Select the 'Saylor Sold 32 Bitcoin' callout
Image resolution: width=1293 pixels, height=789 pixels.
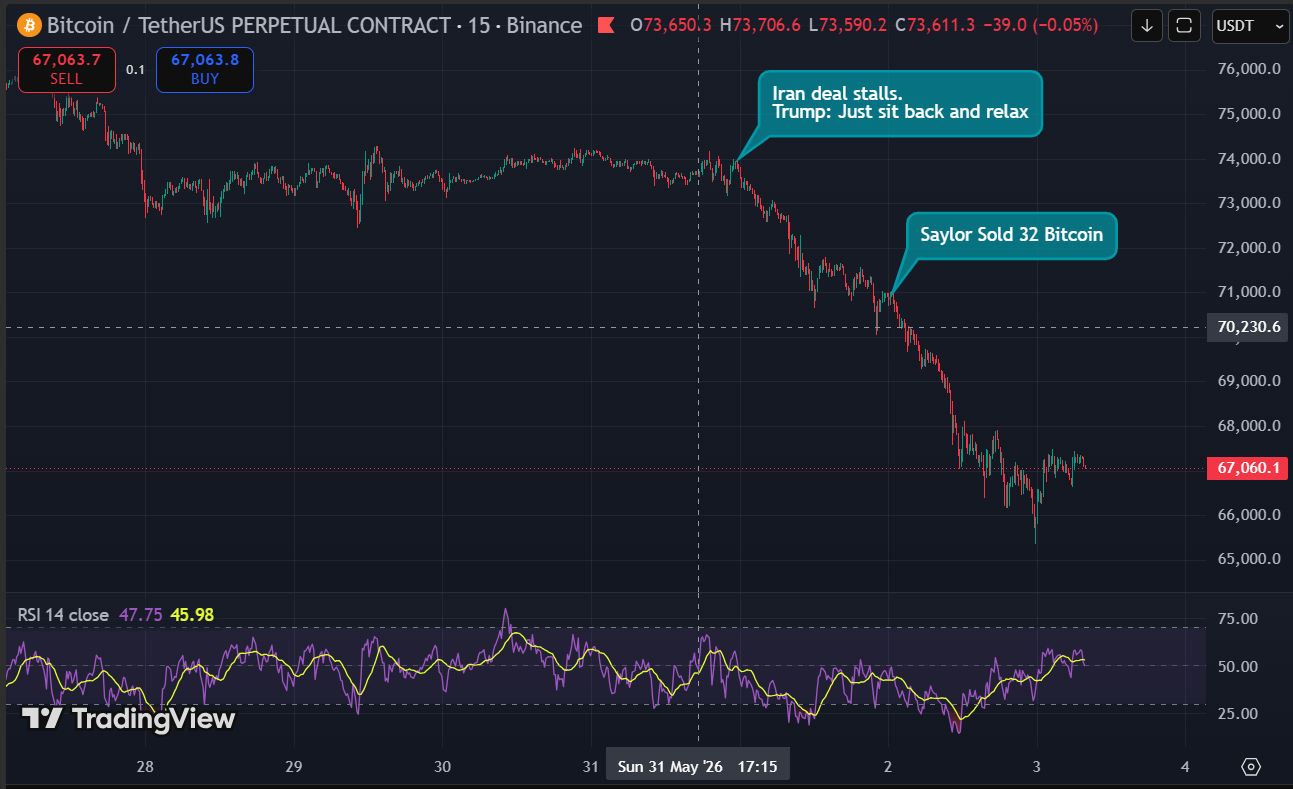tap(1011, 235)
